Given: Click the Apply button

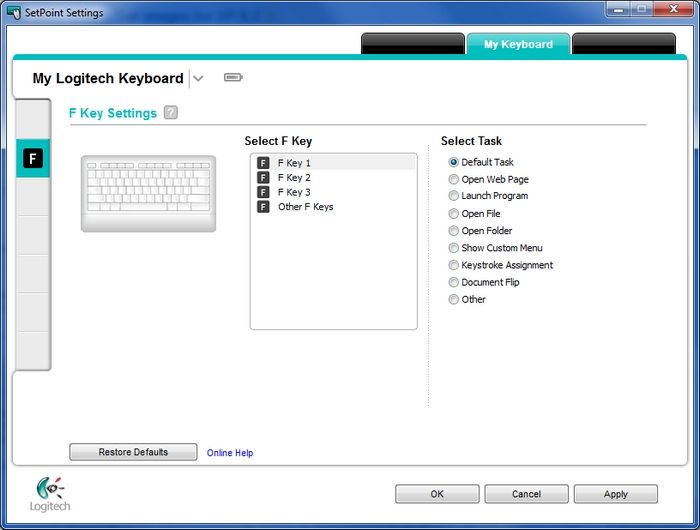Looking at the screenshot, I should (x=616, y=494).
